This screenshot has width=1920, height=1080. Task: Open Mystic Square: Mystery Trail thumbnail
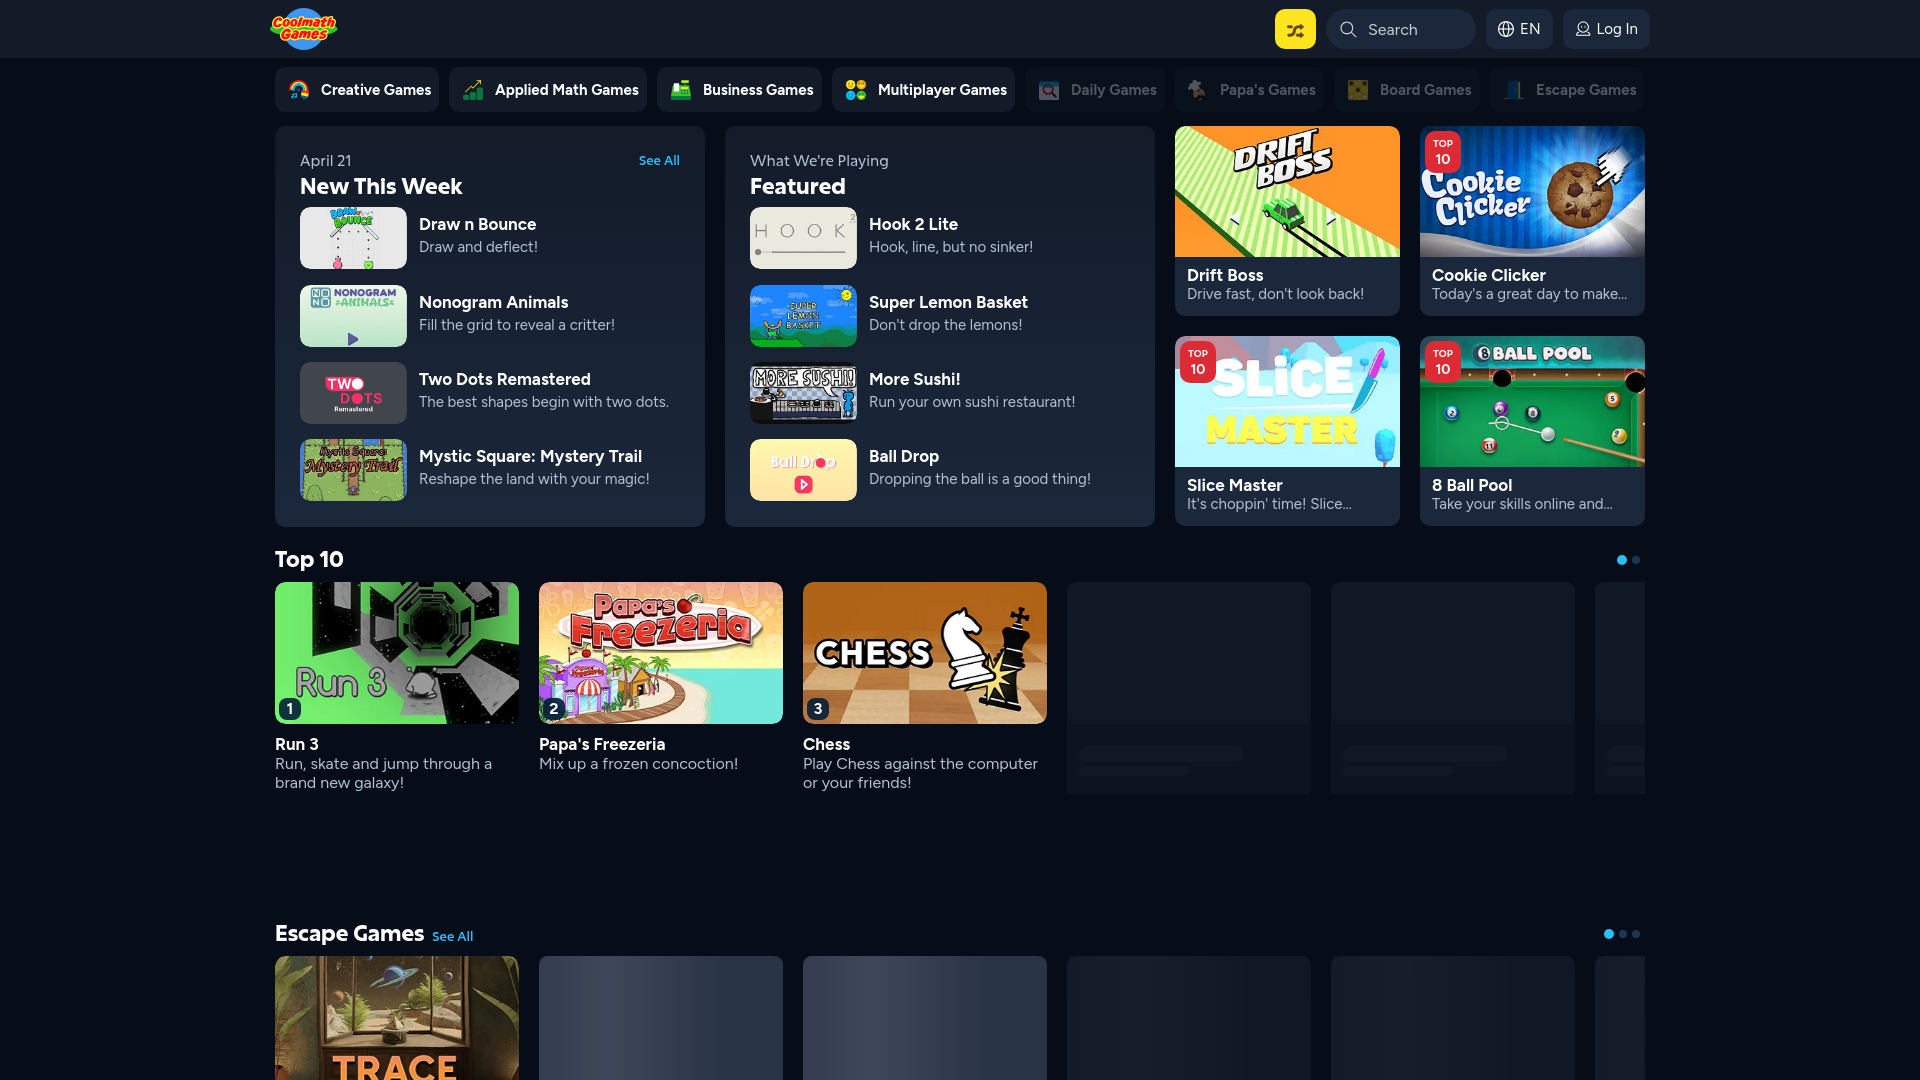click(x=353, y=470)
